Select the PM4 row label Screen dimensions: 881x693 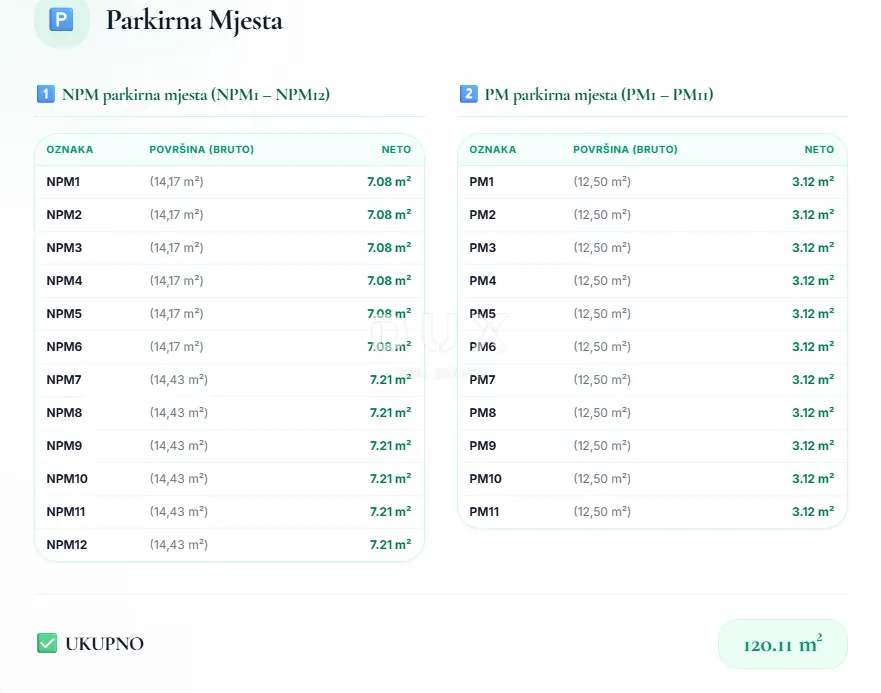(483, 281)
